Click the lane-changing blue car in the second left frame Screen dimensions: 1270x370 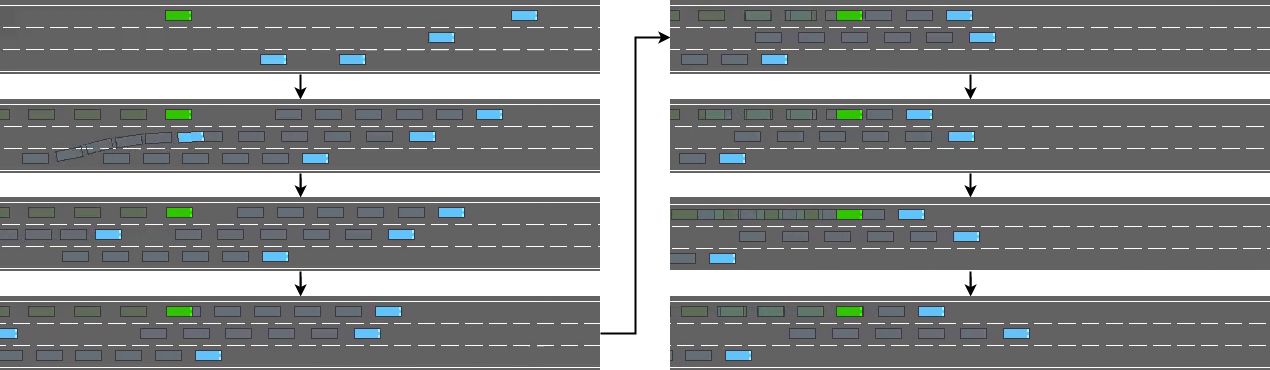coord(191,137)
